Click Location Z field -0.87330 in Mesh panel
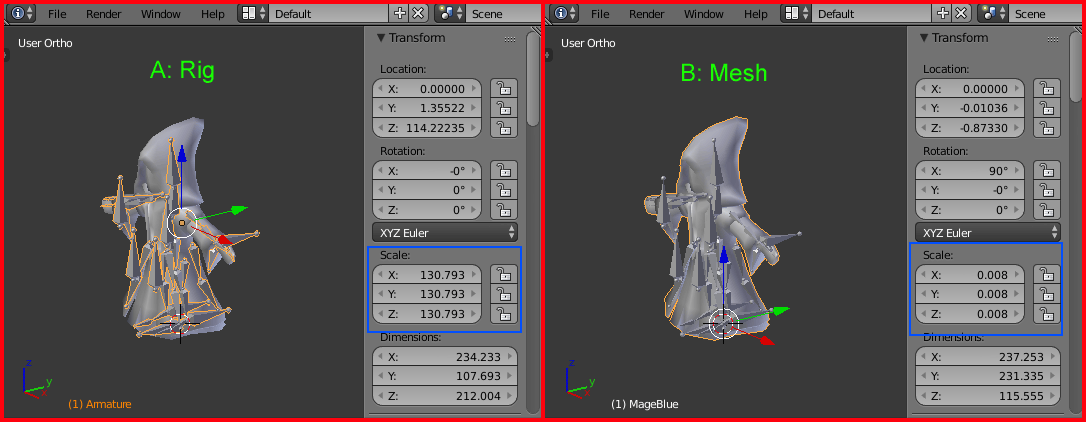 970,128
